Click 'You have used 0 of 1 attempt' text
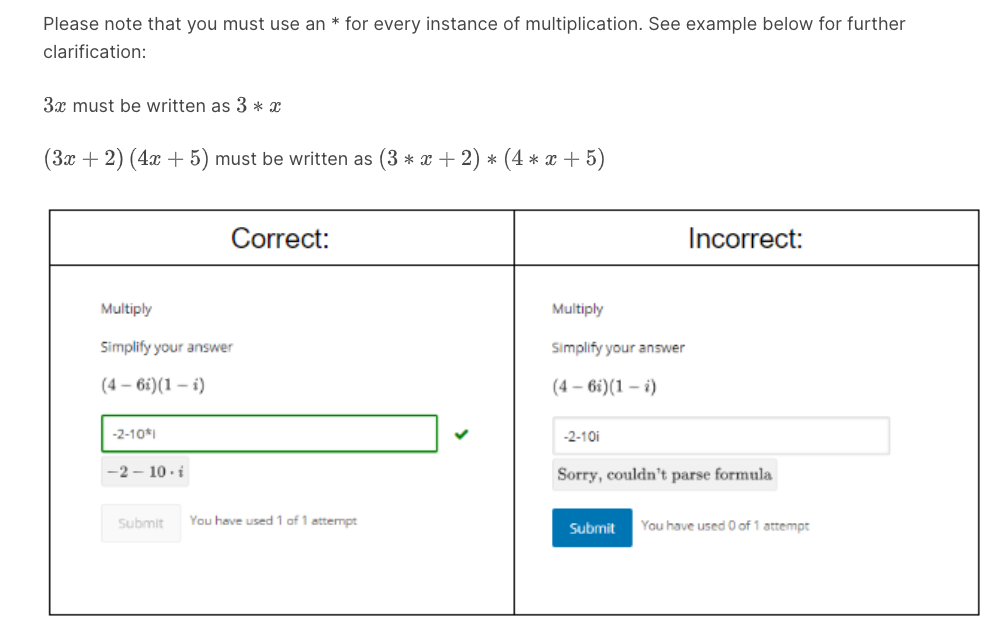Screen dimensions: 996x637 point(725,525)
